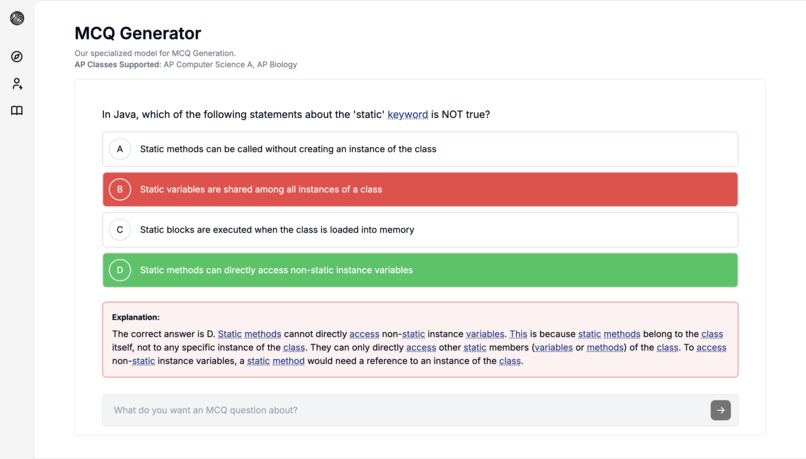Choose the red static variables shared answer

click(420, 189)
